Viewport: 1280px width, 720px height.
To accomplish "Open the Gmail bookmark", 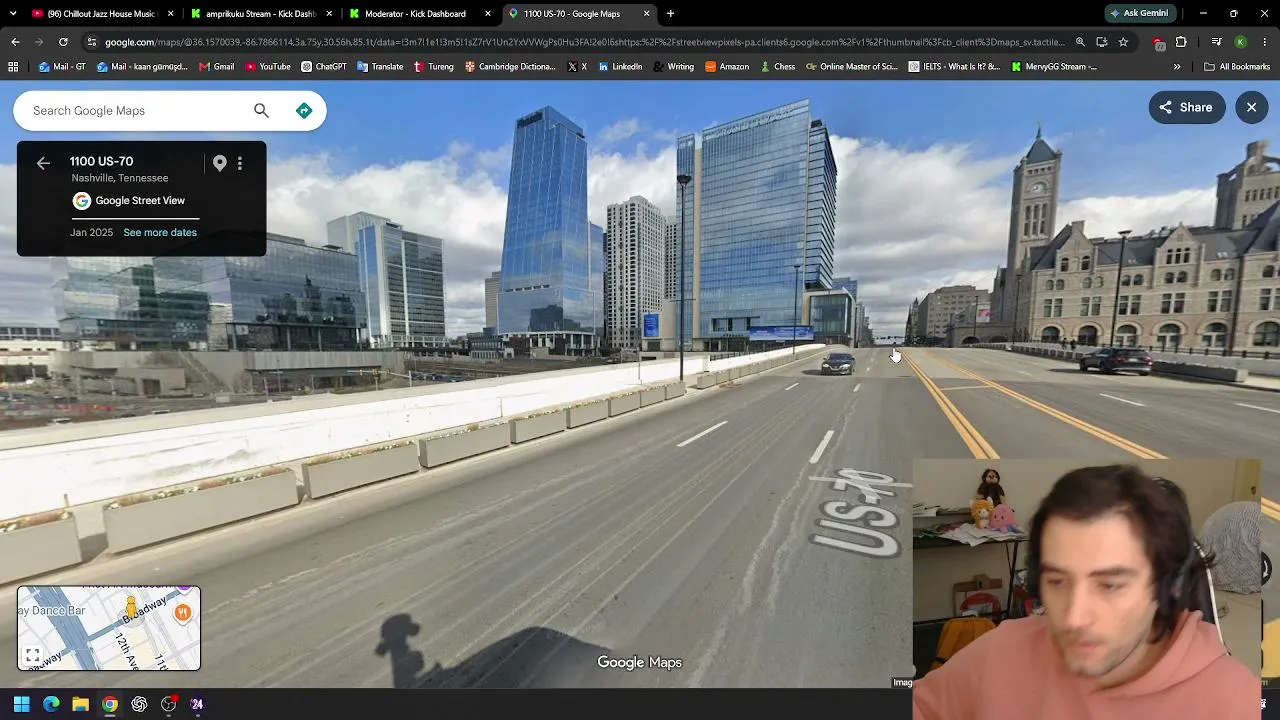I will [x=216, y=67].
